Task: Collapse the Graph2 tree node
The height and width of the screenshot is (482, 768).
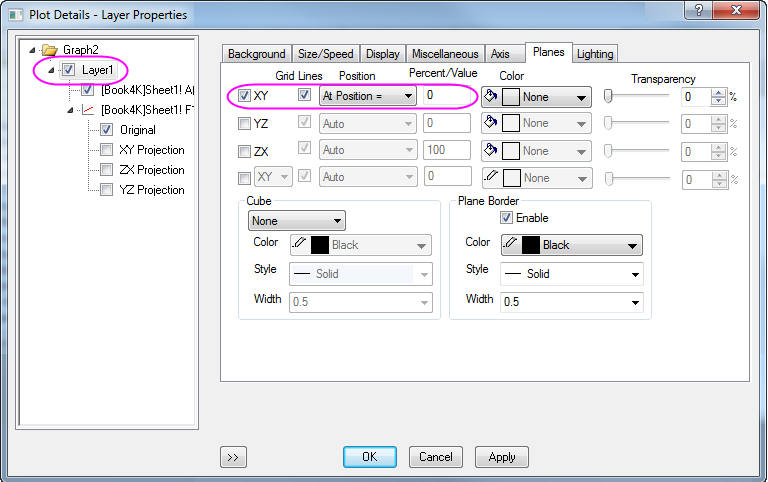Action: [x=35, y=49]
